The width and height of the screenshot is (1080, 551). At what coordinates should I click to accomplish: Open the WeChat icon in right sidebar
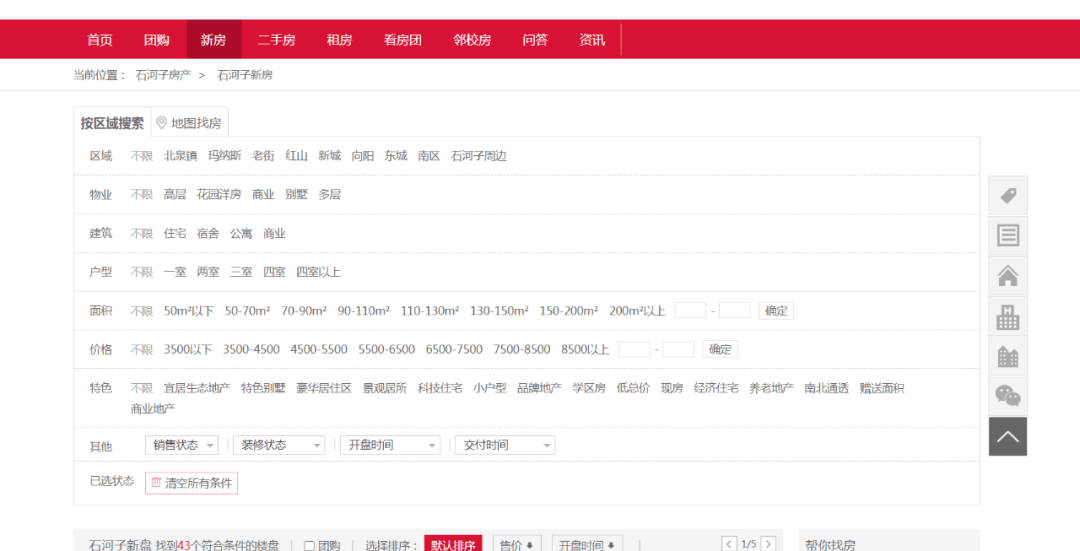(x=1008, y=396)
